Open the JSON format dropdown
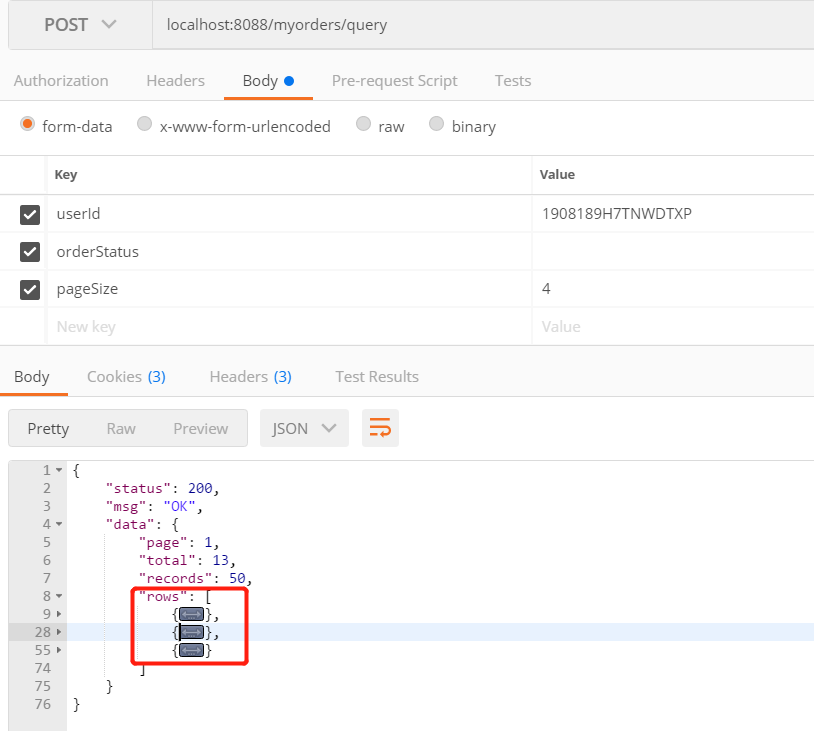Screen dimensions: 814x731 click(304, 428)
